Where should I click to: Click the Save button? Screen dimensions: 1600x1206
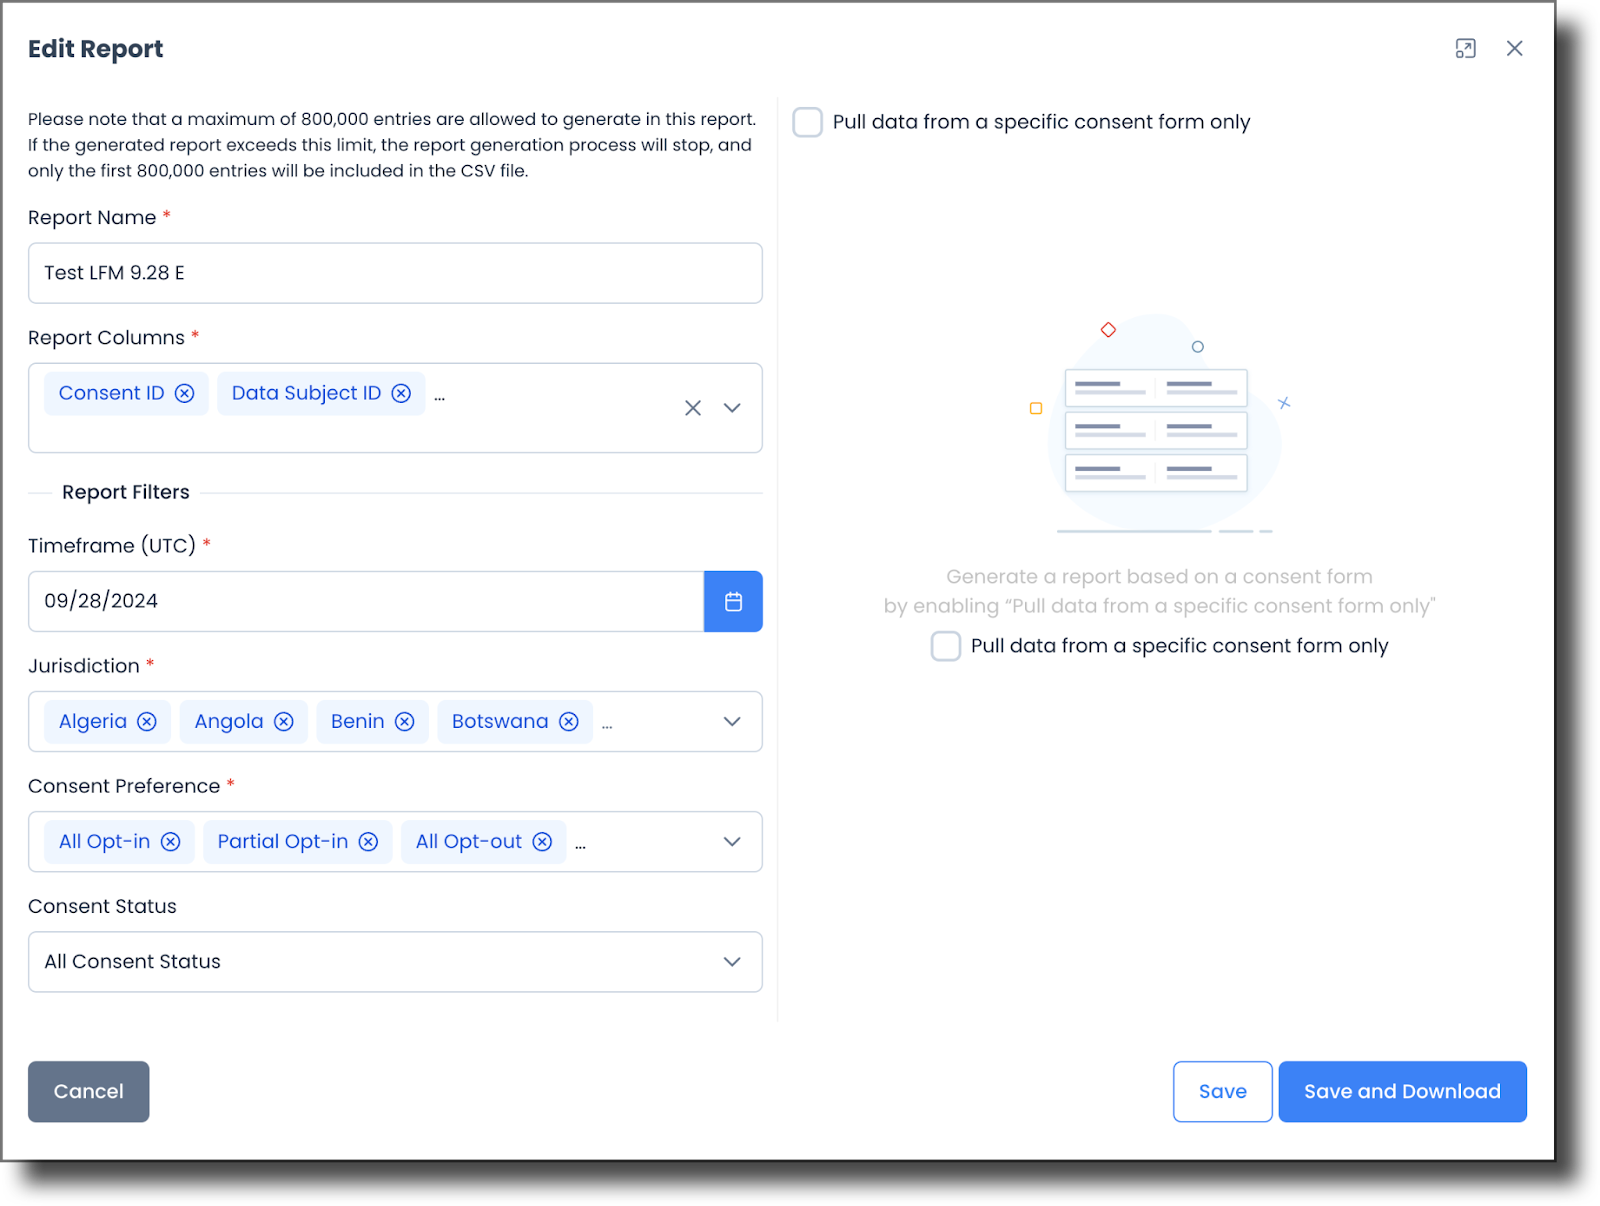[1222, 1091]
